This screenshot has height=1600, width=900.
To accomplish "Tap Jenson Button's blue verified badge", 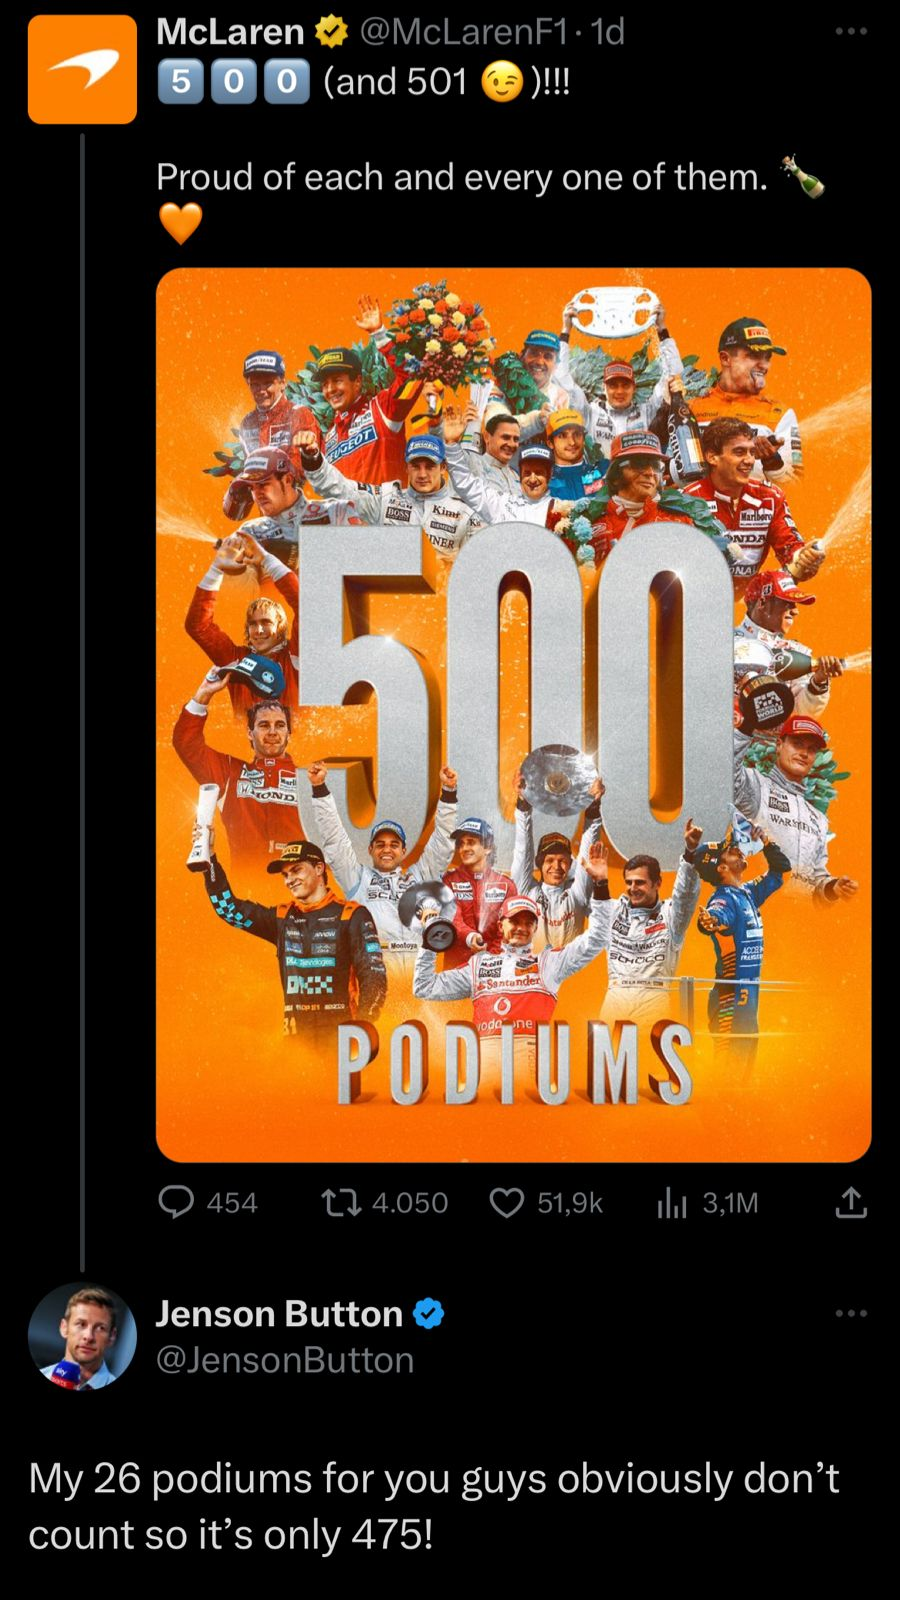I will [428, 1313].
